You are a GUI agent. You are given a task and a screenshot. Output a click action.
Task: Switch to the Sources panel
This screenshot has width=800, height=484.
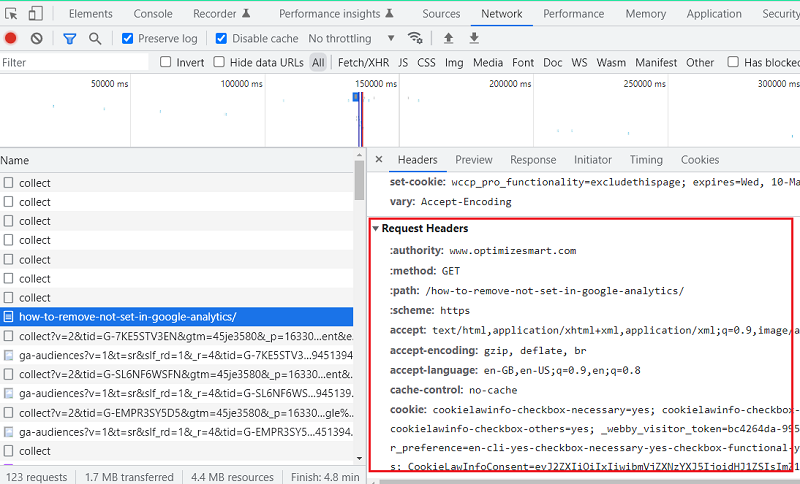pos(441,14)
